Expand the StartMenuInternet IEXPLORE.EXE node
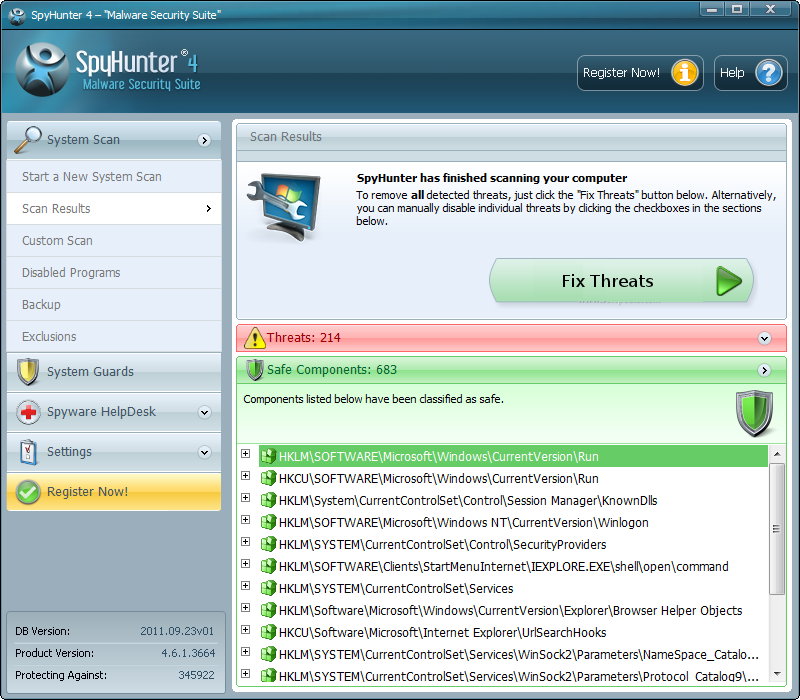 pos(245,563)
